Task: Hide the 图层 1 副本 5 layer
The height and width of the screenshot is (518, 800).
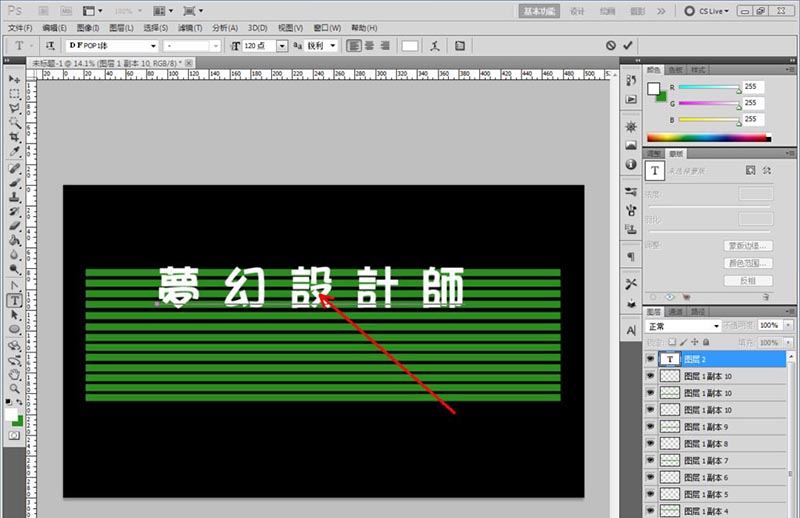Action: (x=651, y=494)
